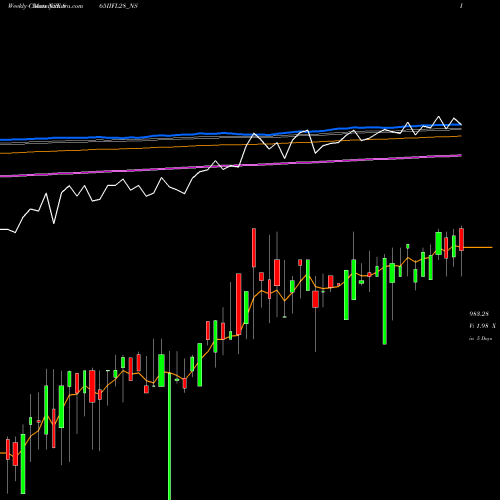Click the price value 983.28
Screen dimensions: 500x500
[479, 314]
